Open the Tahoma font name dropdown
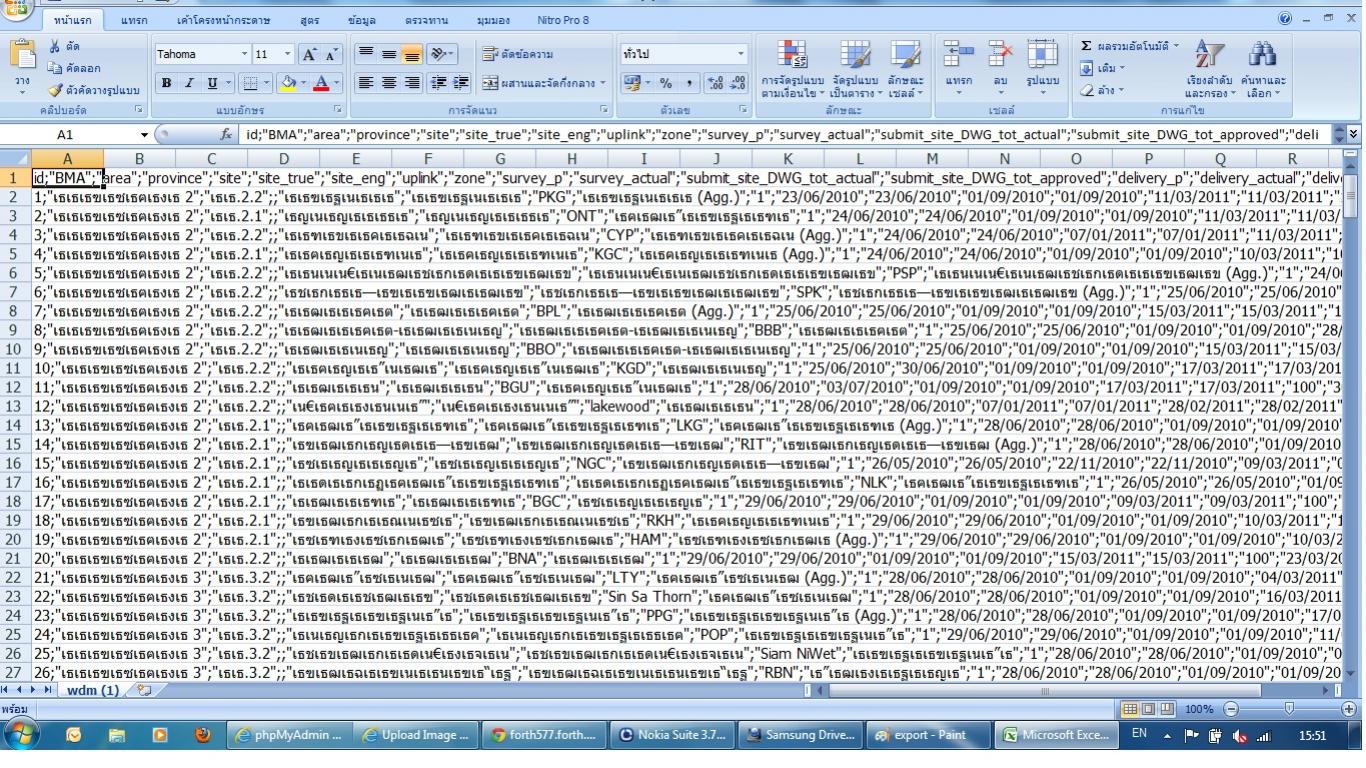 coord(243,54)
